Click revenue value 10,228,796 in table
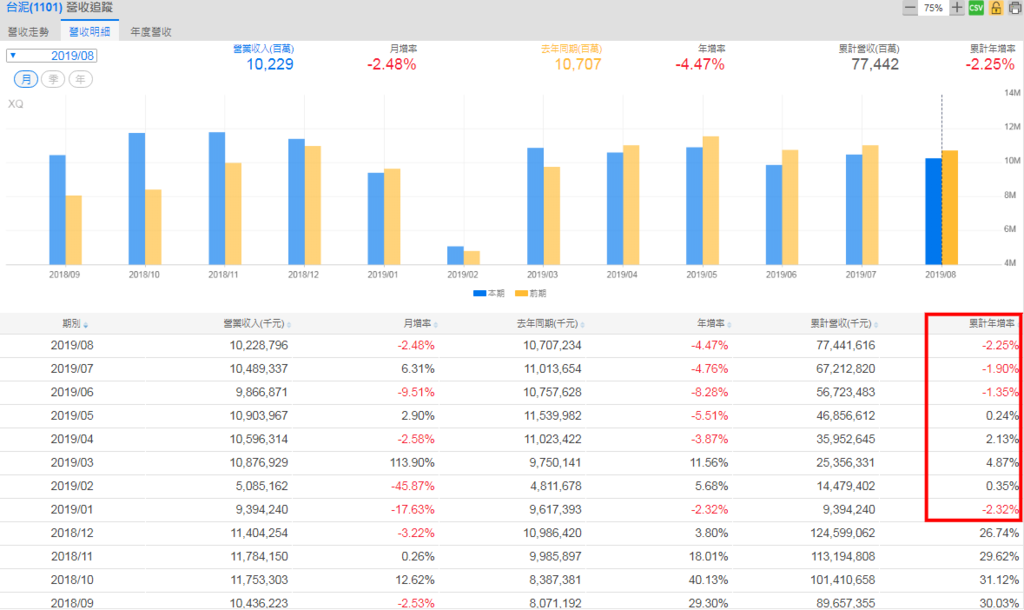 pos(259,345)
